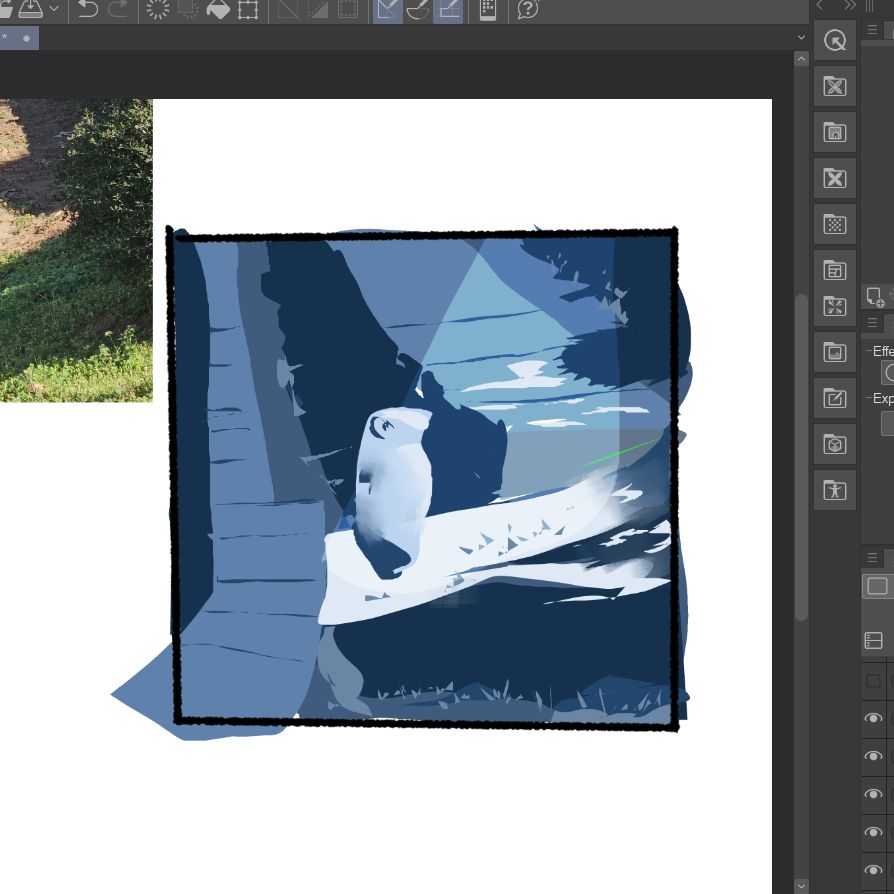The width and height of the screenshot is (894, 894).
Task: Click the Save document icon in the command bar
Action: (x=30, y=9)
